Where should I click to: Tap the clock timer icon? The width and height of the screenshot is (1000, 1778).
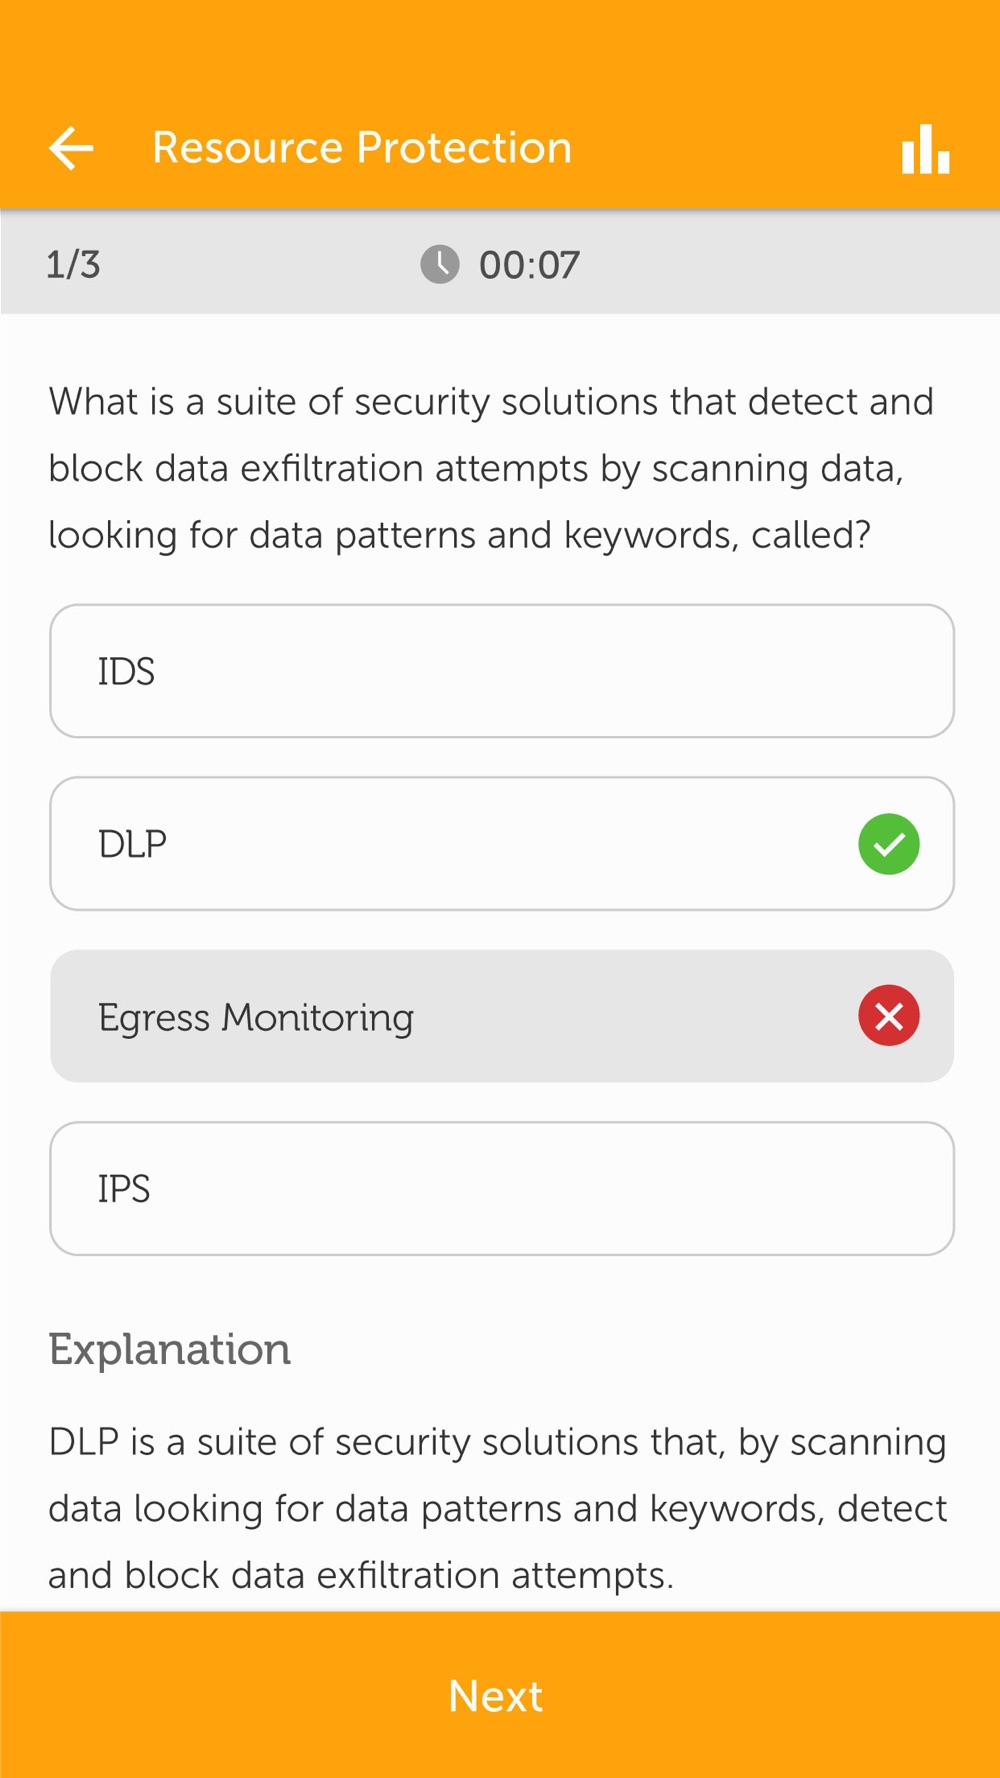[x=440, y=265]
